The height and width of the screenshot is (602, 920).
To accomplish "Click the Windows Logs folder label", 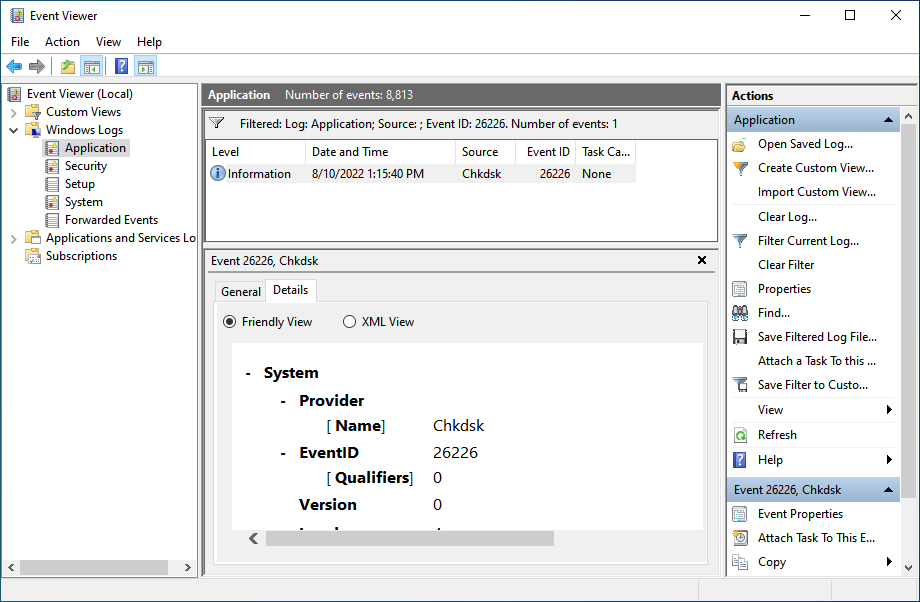I will pos(84,130).
